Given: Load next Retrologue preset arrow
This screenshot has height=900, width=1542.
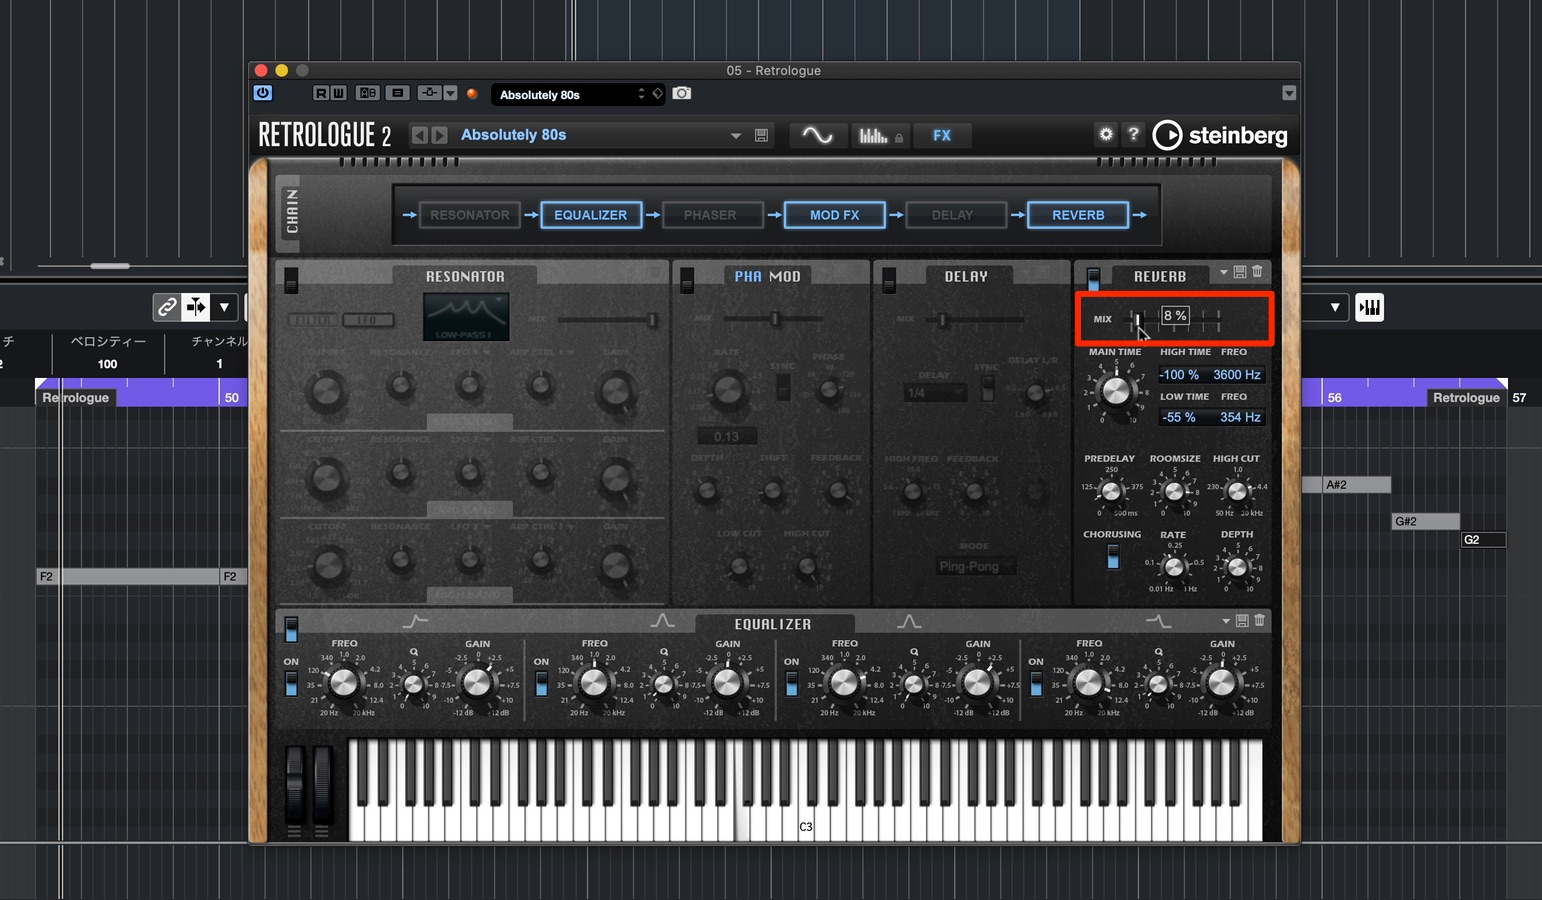Looking at the screenshot, I should click(x=439, y=135).
